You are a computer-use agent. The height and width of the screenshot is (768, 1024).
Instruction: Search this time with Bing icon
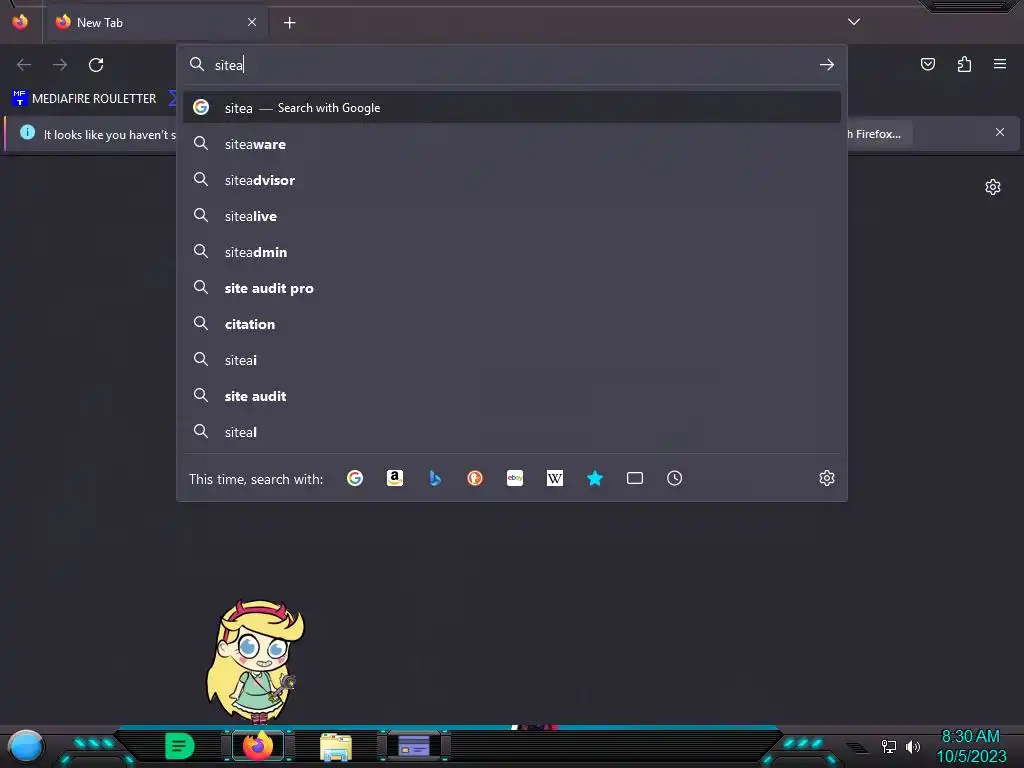(435, 479)
